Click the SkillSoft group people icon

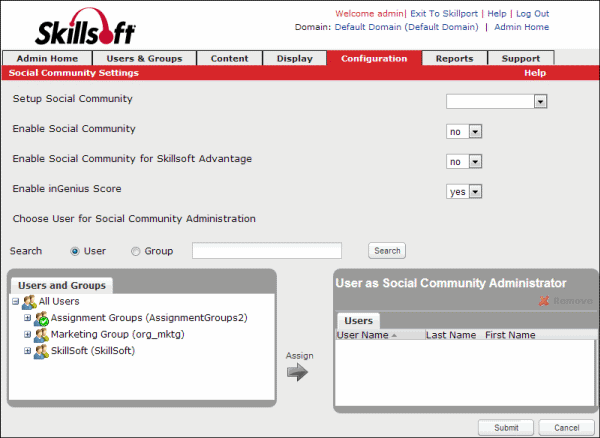[x=41, y=352]
